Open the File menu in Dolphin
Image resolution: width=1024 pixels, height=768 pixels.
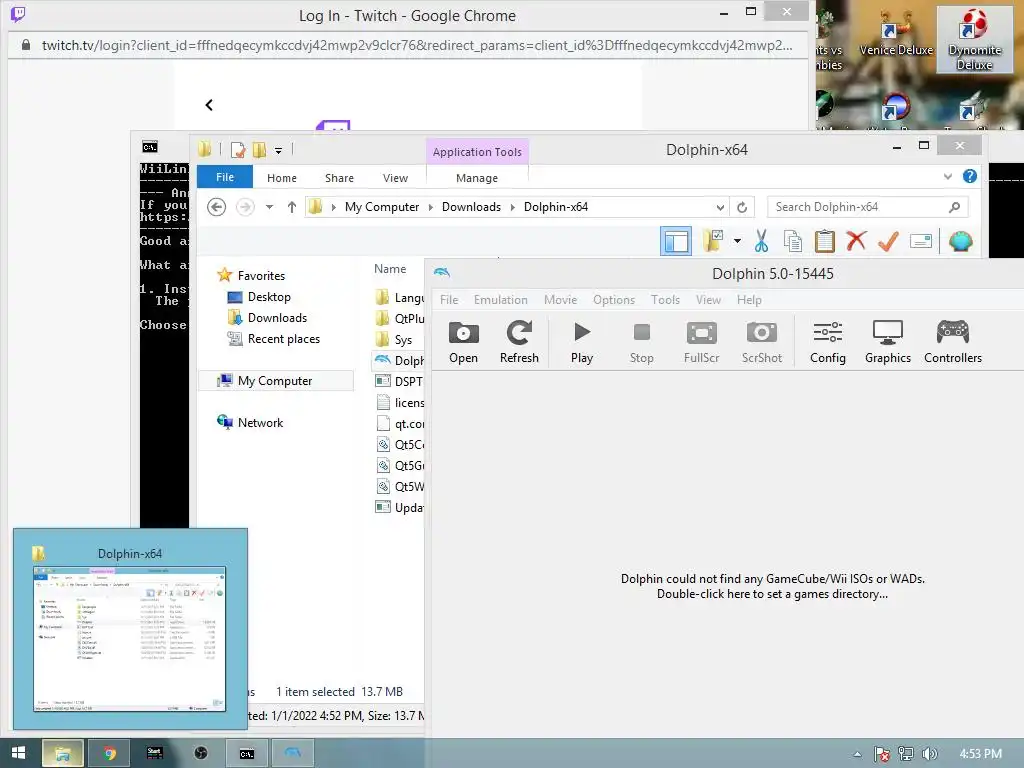tap(449, 300)
